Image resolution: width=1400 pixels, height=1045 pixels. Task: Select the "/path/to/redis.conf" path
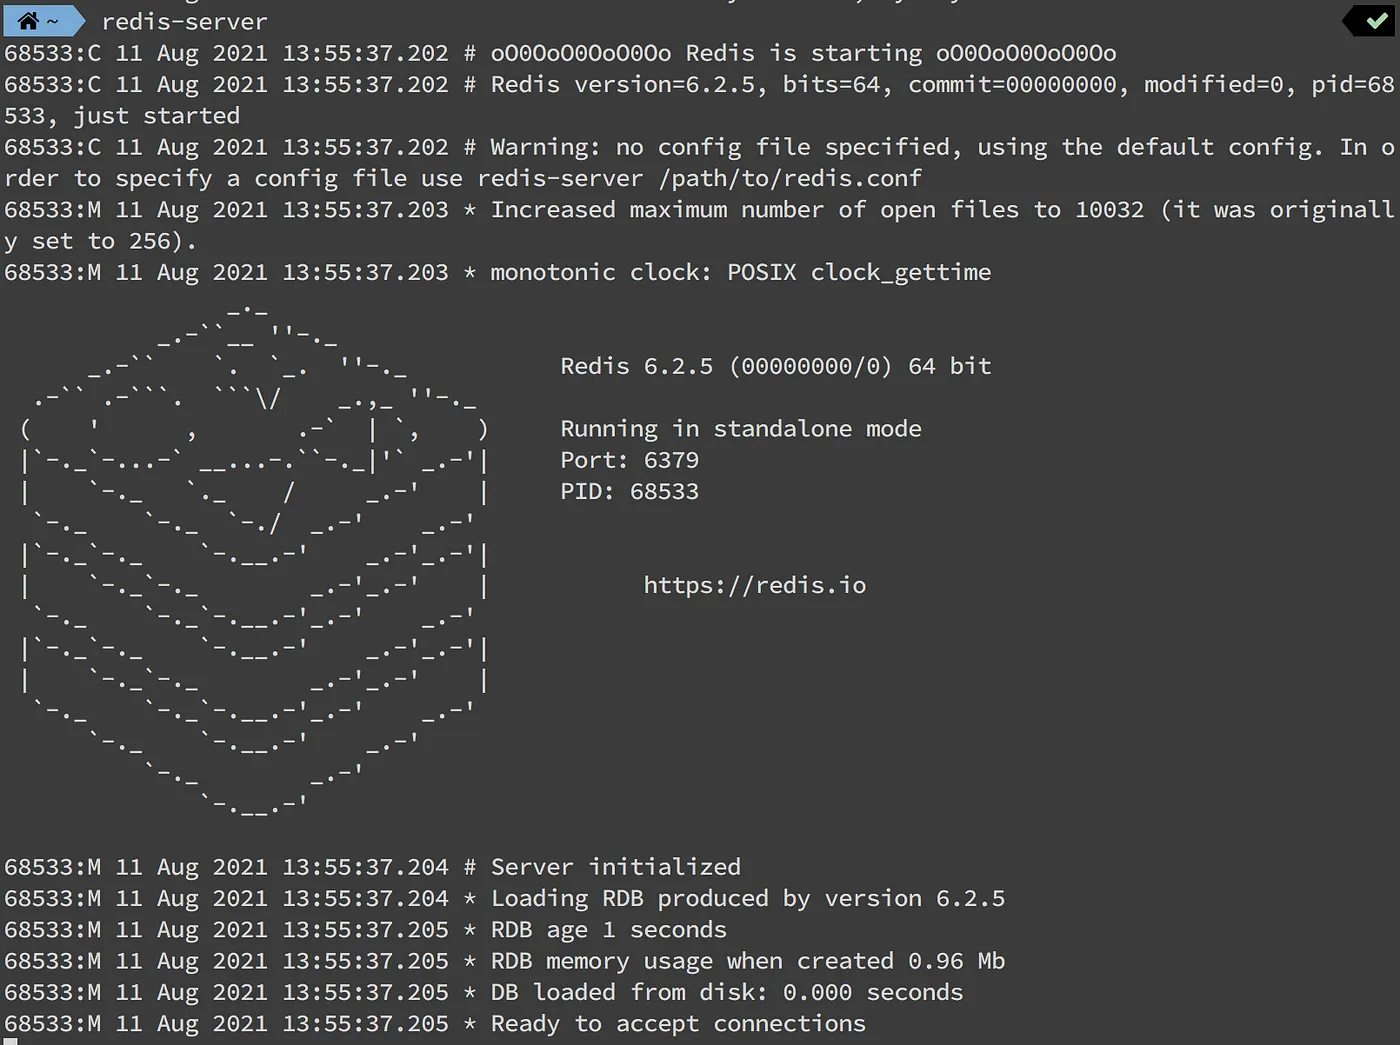click(790, 178)
